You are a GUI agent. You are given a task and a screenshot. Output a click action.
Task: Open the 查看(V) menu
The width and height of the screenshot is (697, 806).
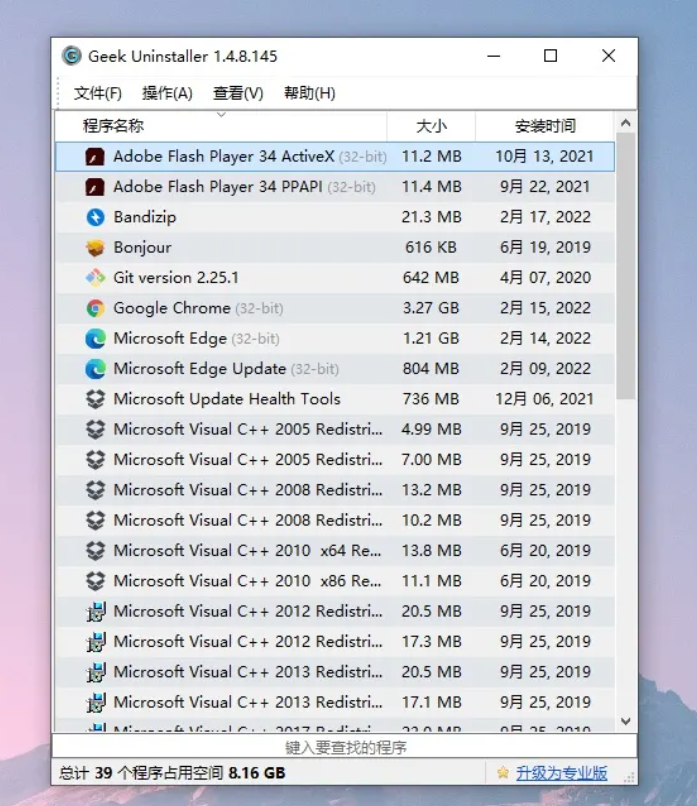(x=238, y=93)
